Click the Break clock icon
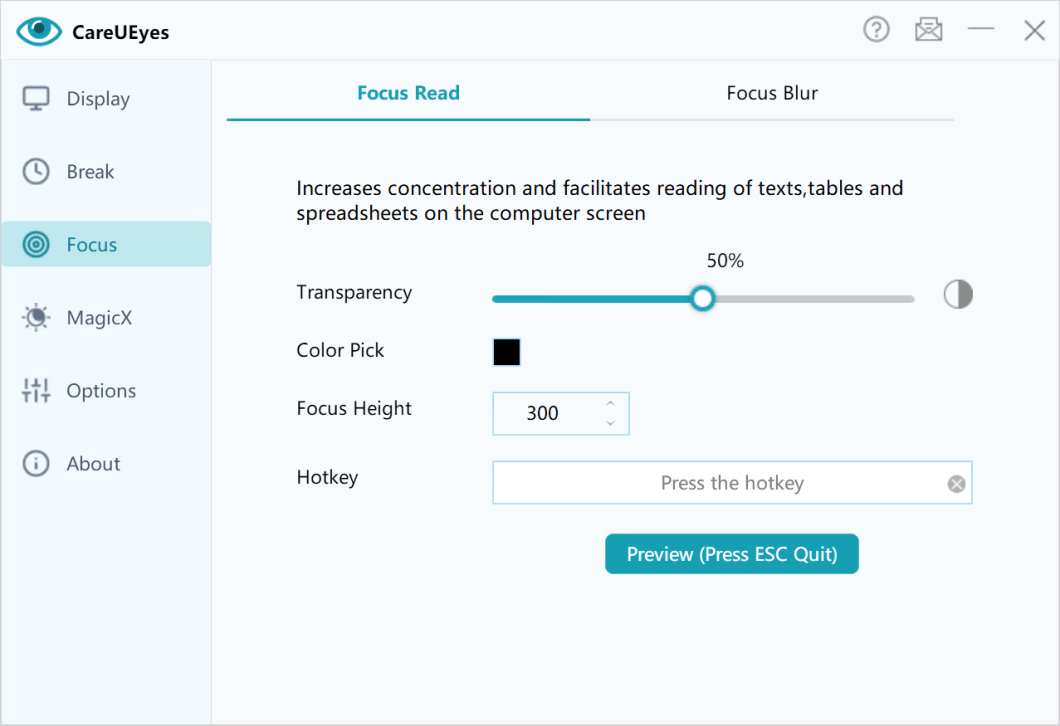This screenshot has height=726, width=1060. click(x=36, y=172)
